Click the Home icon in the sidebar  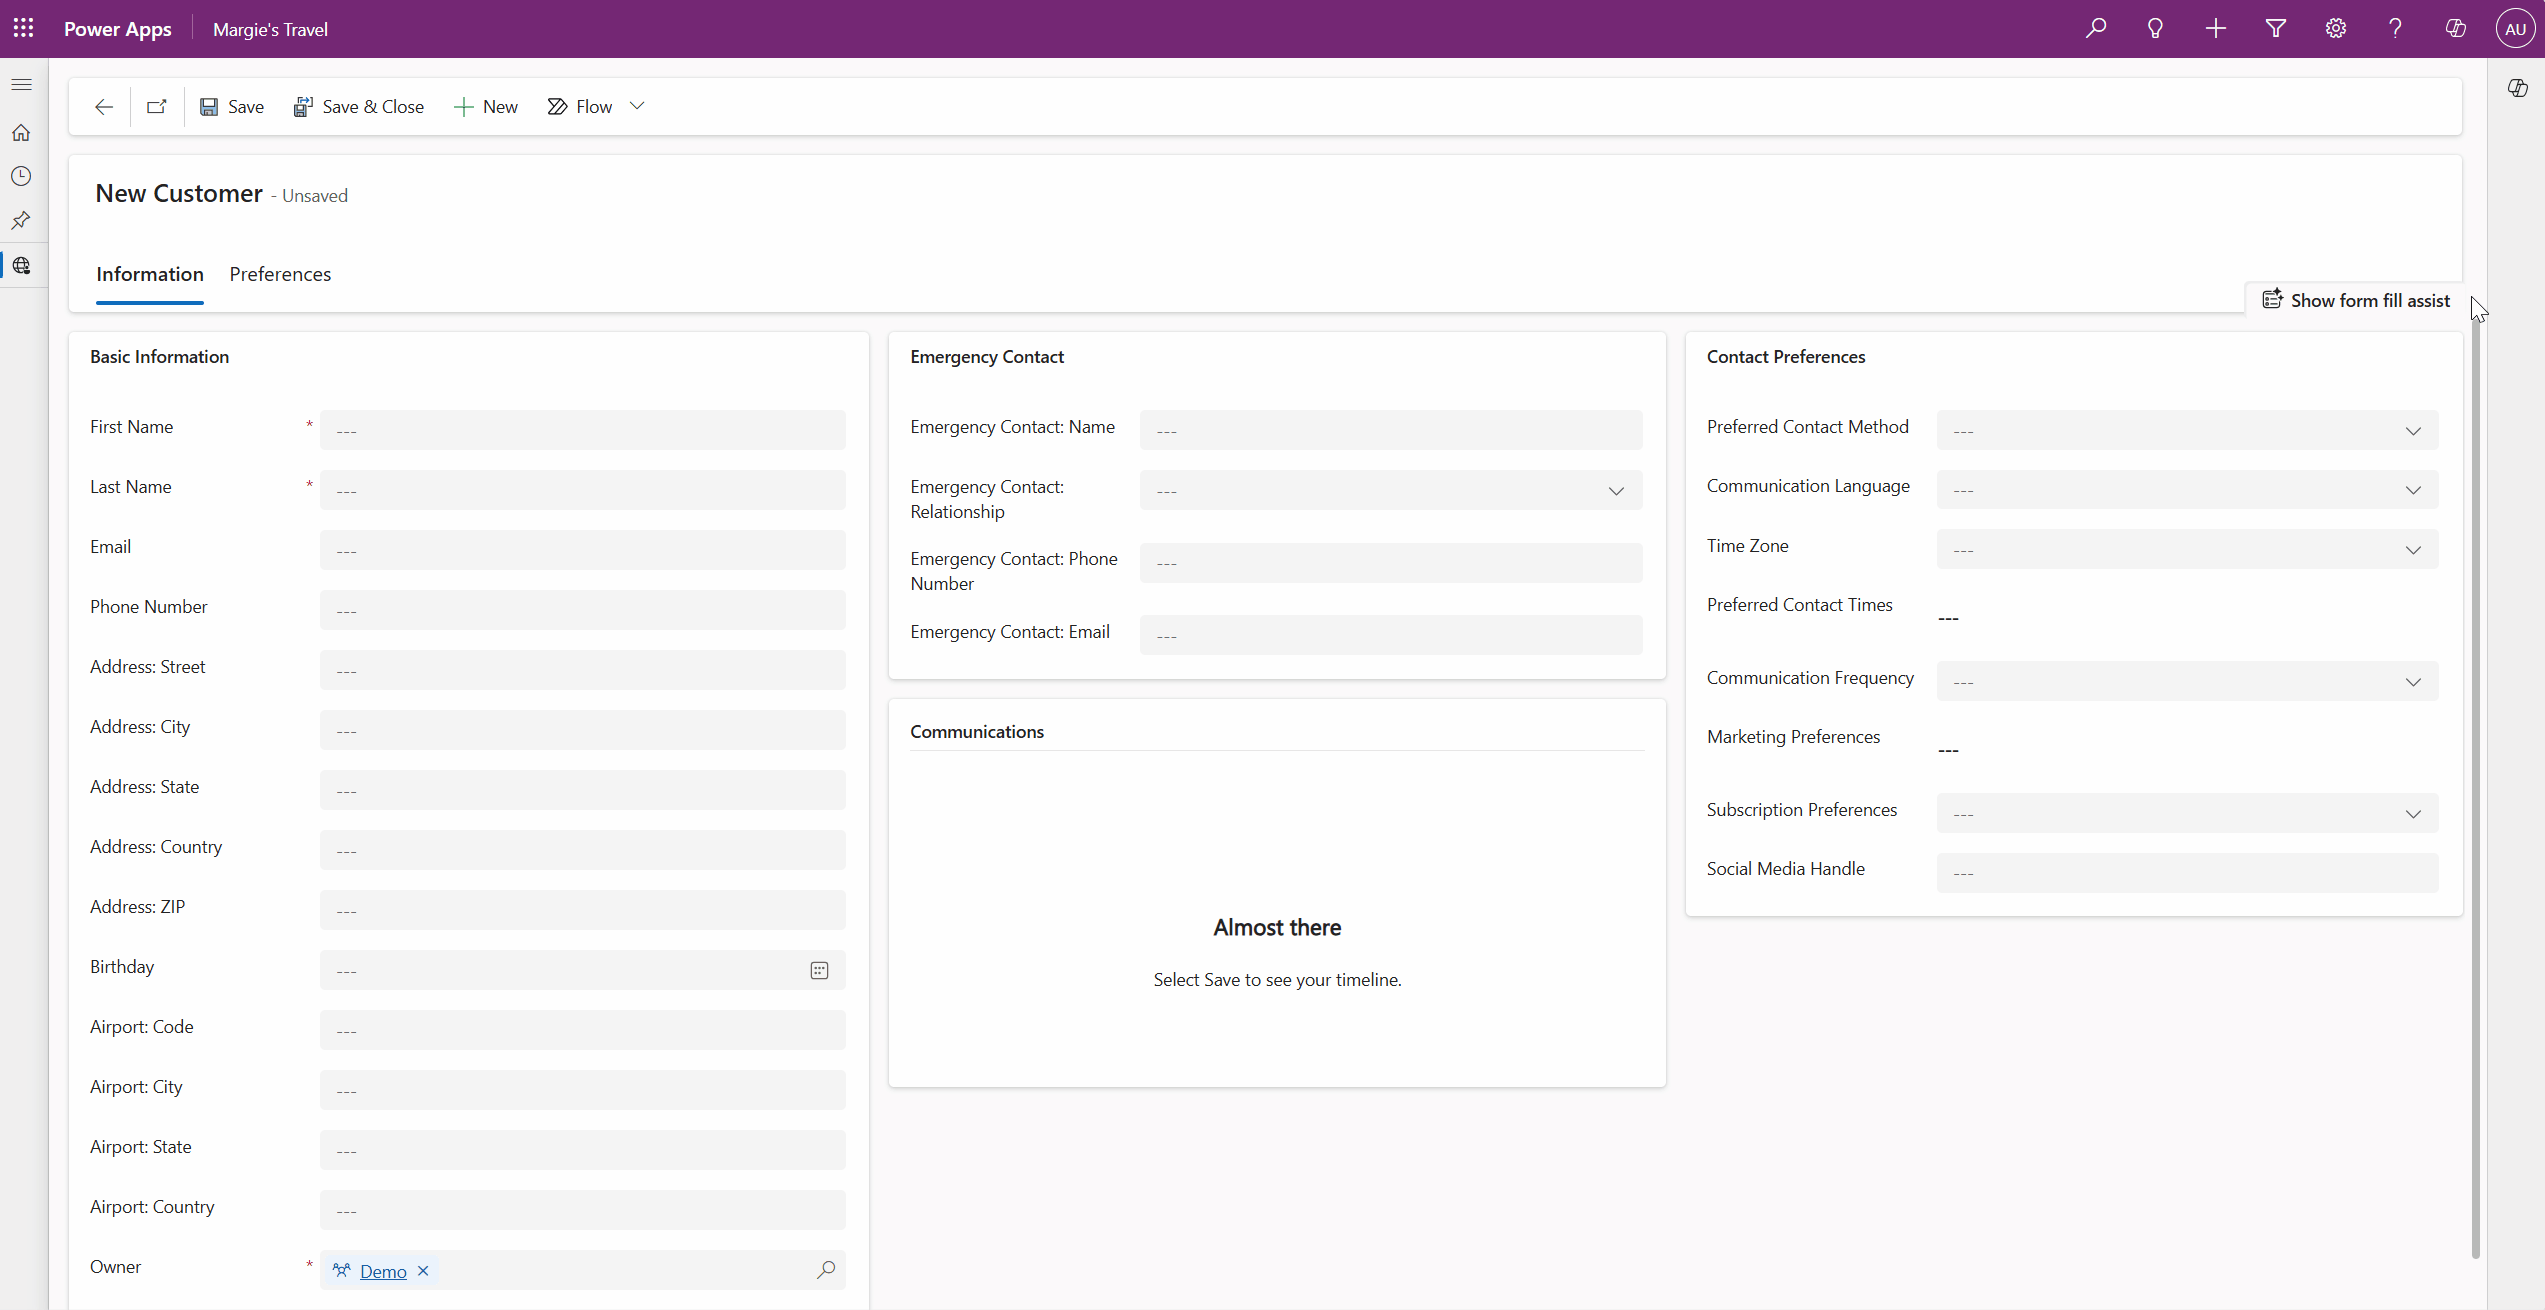(21, 132)
